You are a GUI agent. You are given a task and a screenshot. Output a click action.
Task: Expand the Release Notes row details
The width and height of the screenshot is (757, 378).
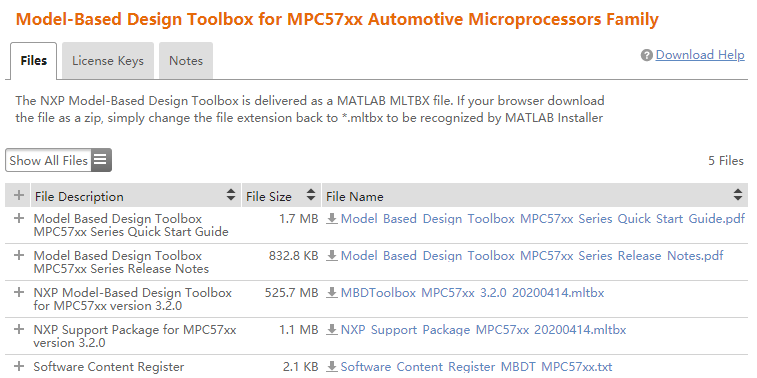[19, 255]
